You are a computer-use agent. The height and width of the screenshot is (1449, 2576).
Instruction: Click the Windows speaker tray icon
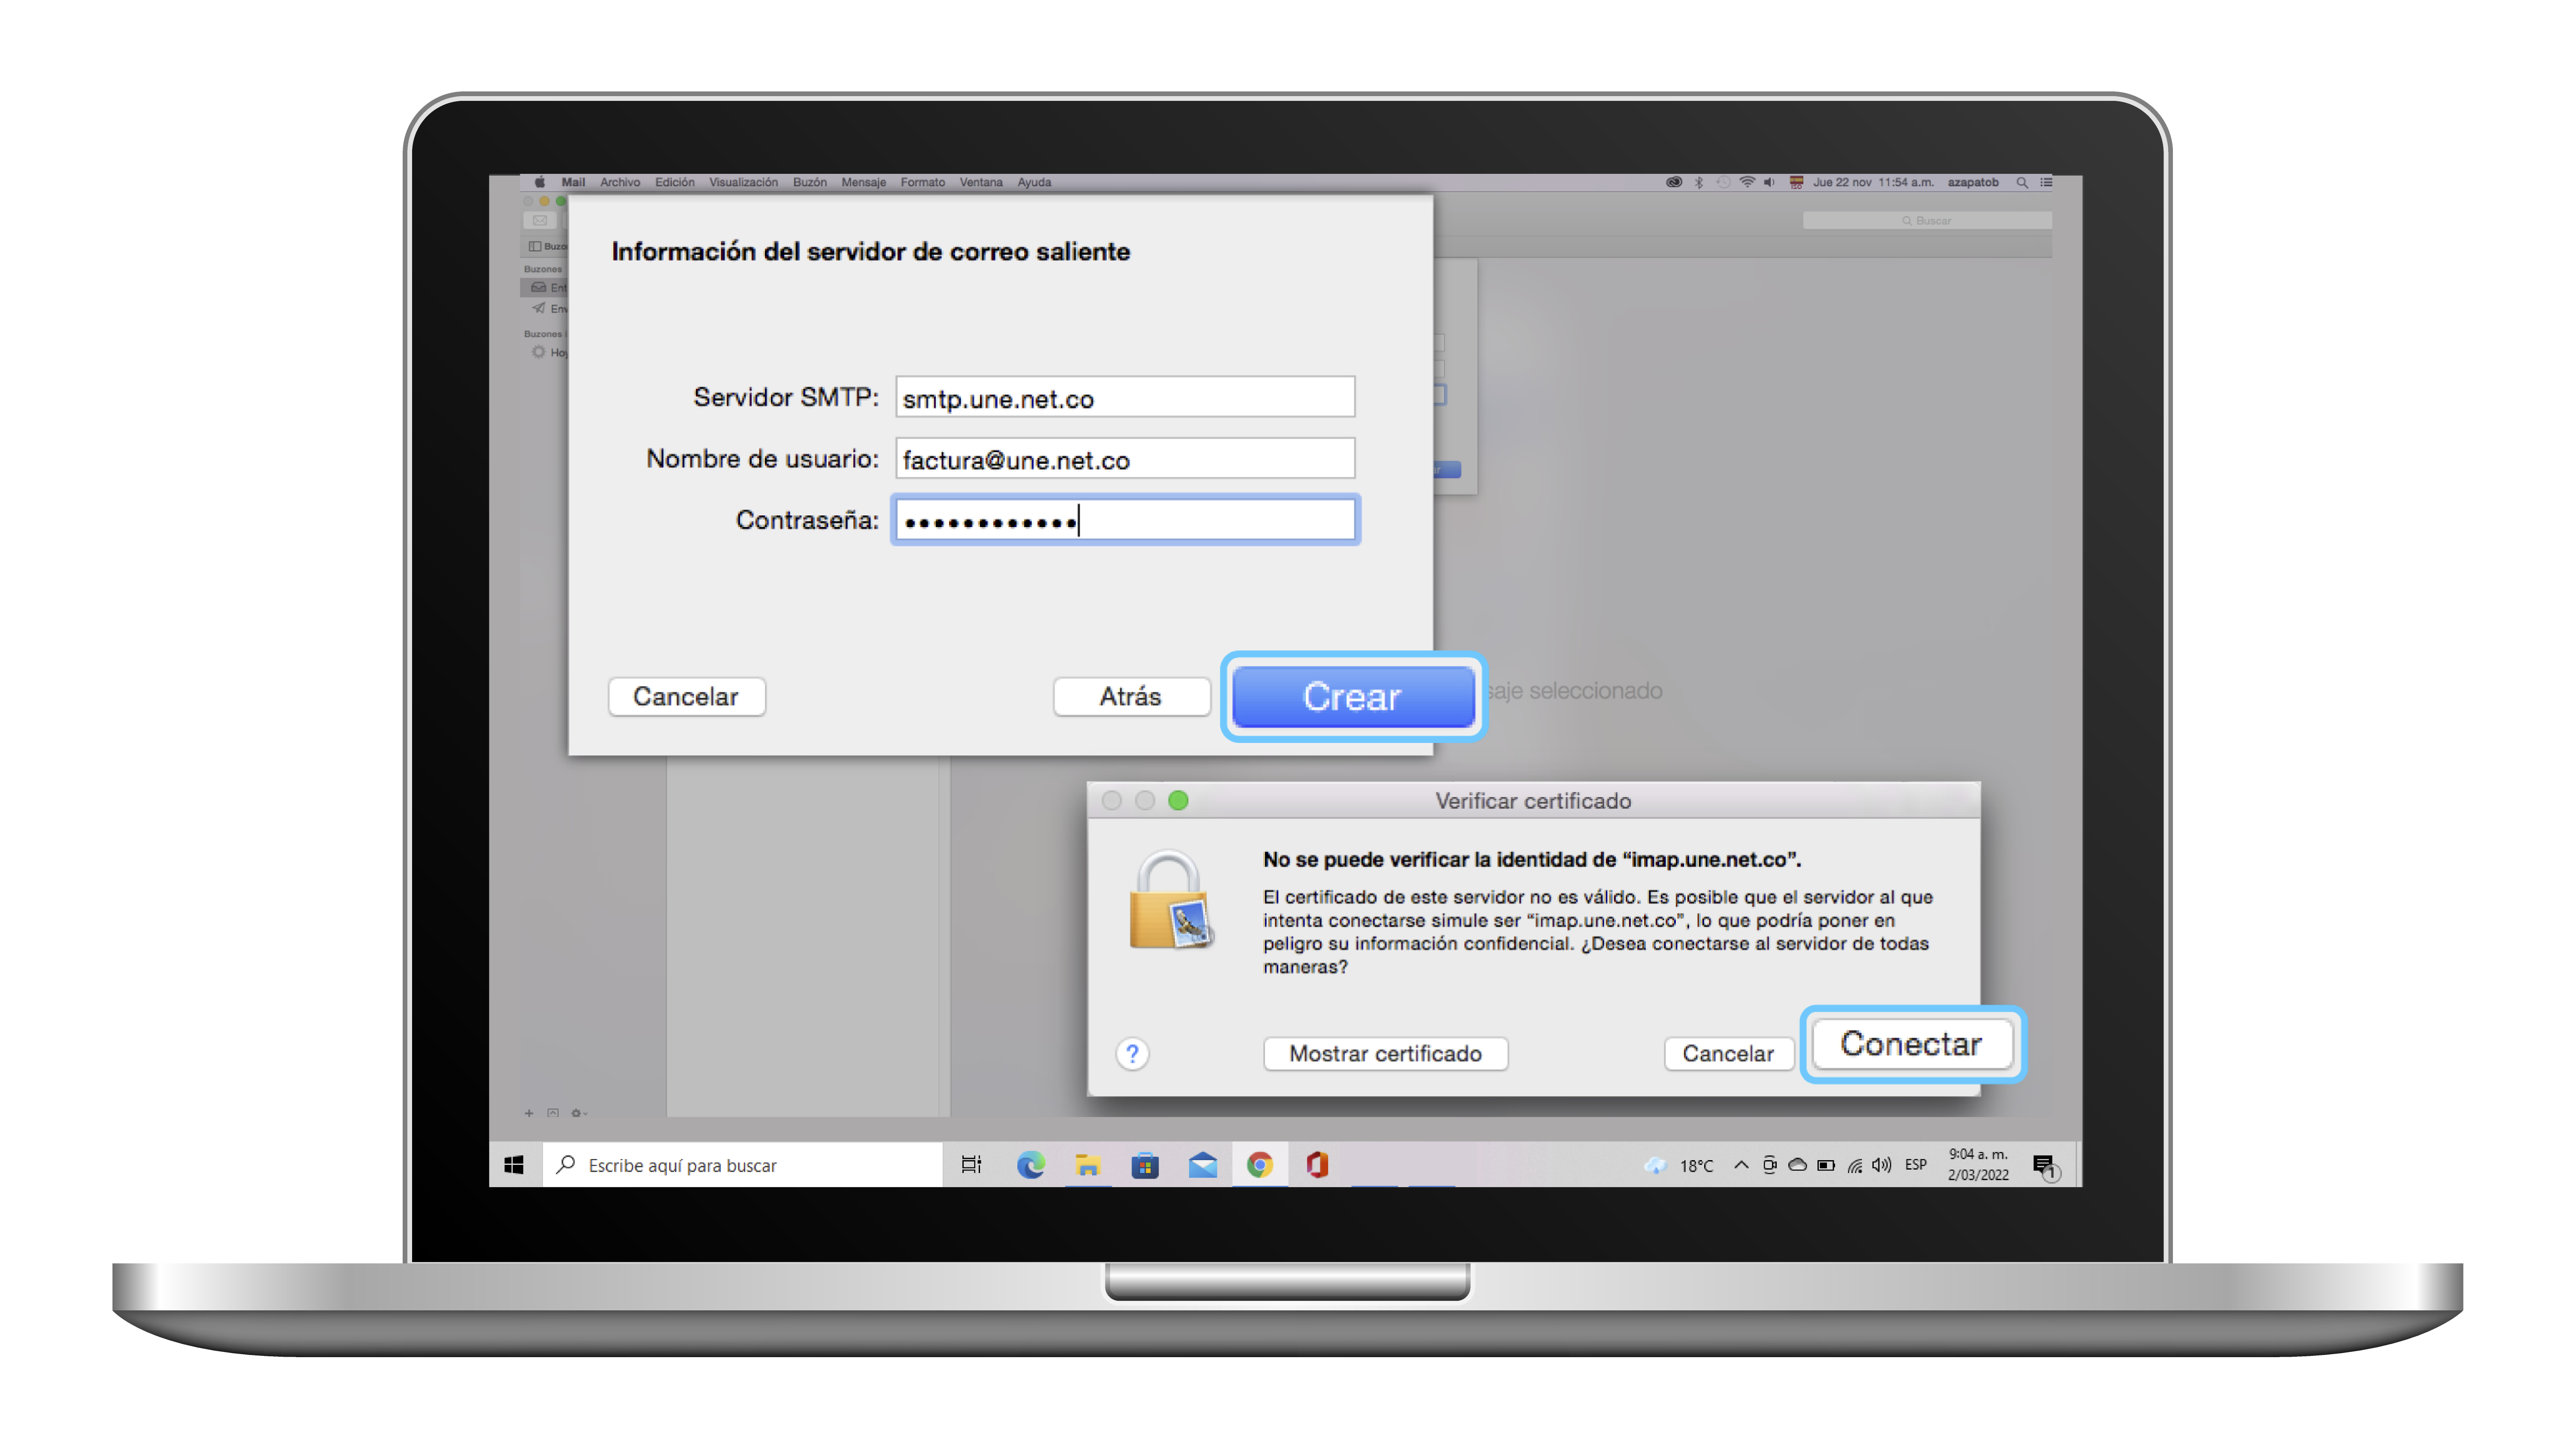pyautogui.click(x=1882, y=1165)
